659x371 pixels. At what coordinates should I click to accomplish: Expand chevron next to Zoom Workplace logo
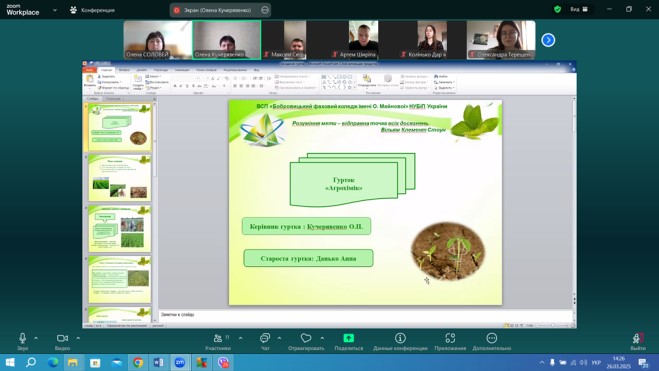pyautogui.click(x=55, y=10)
